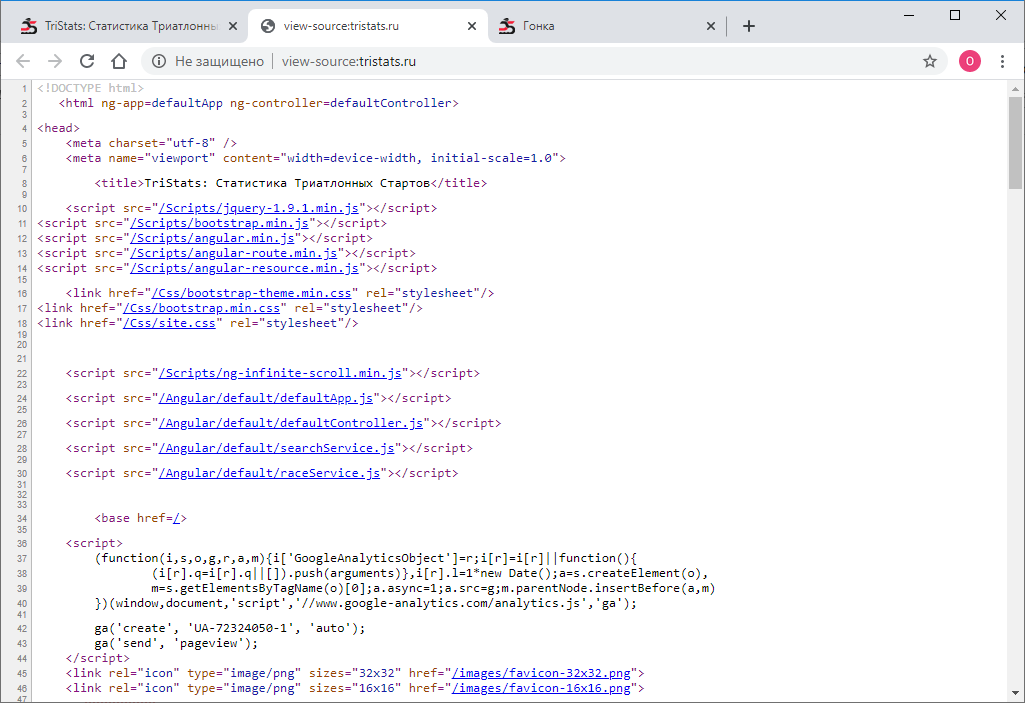Viewport: 1025px width, 703px height.
Task: Follow the angular-route.min.js link
Action: [x=233, y=253]
